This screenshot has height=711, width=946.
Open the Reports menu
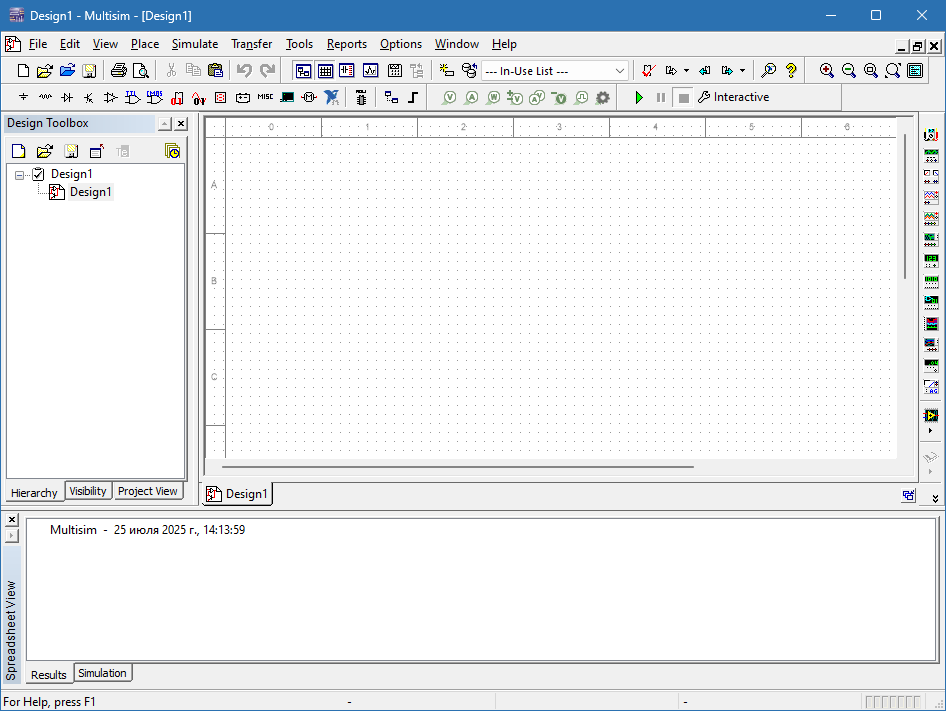347,44
